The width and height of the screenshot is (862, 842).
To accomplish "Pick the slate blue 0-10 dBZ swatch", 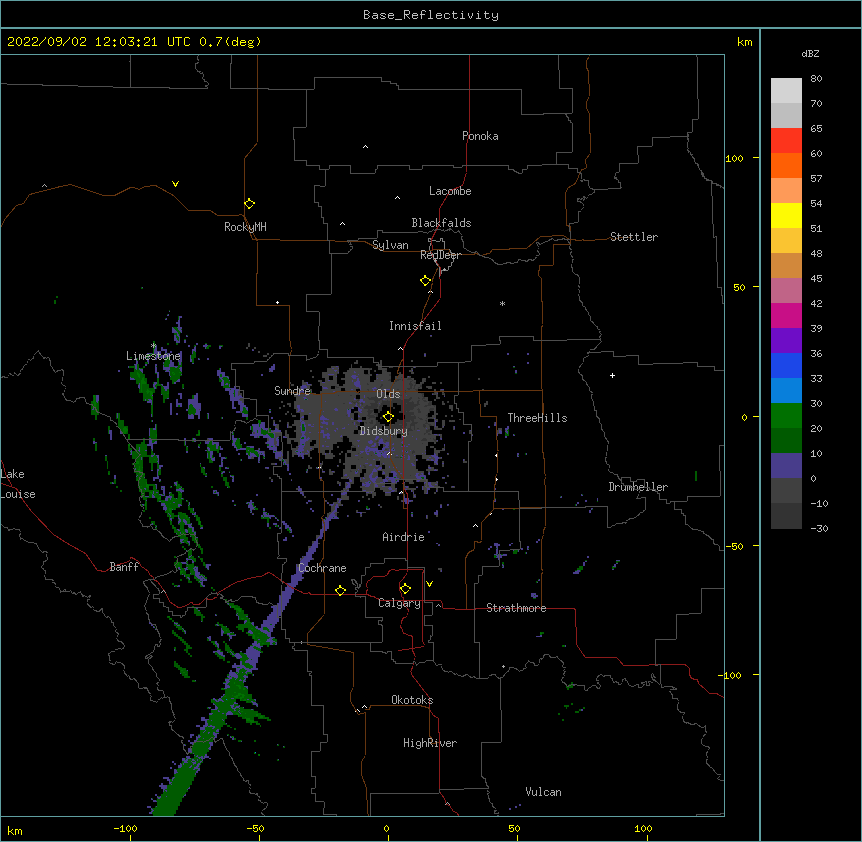I will pos(786,466).
